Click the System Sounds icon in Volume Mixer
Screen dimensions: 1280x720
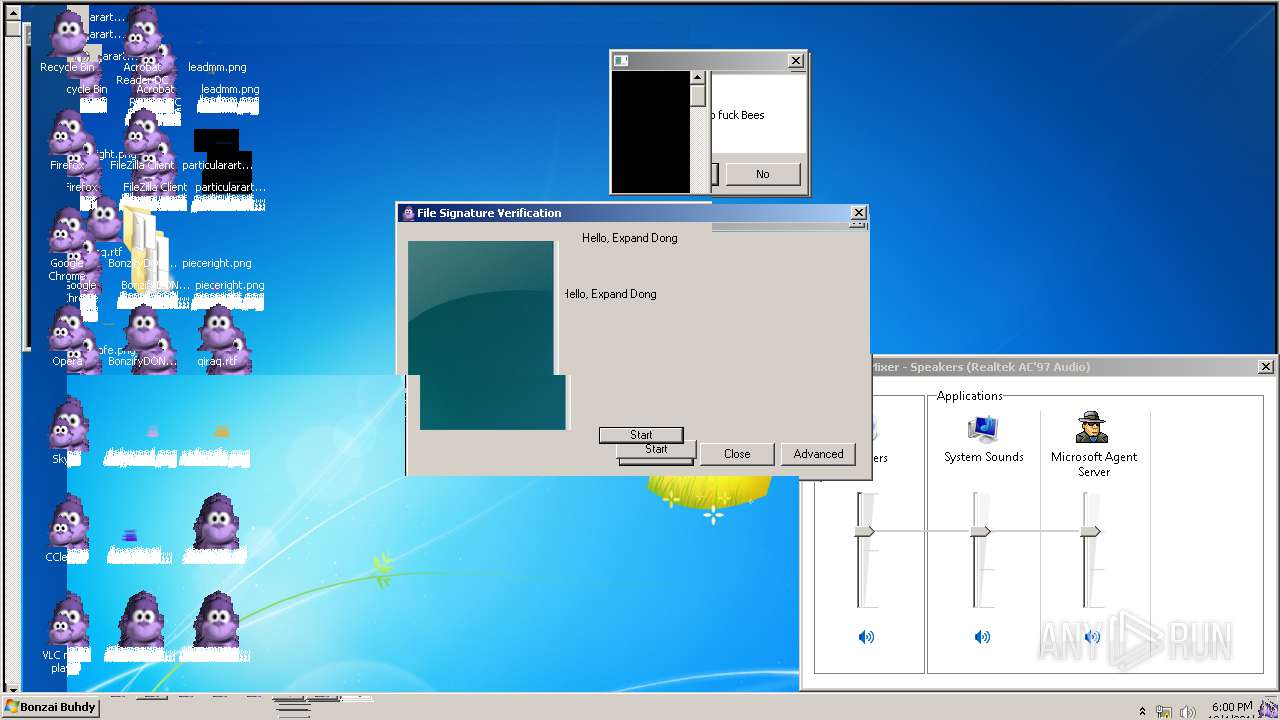[984, 428]
